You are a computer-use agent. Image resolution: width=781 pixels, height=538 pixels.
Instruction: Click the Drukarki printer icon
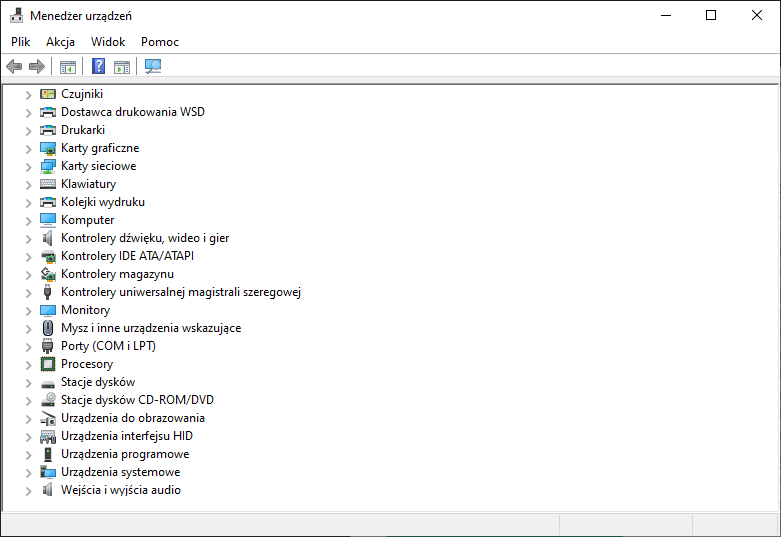(48, 130)
